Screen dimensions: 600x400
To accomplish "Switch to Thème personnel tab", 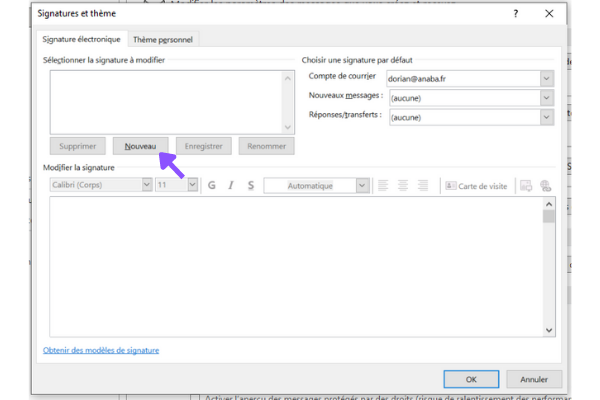I will (163, 39).
